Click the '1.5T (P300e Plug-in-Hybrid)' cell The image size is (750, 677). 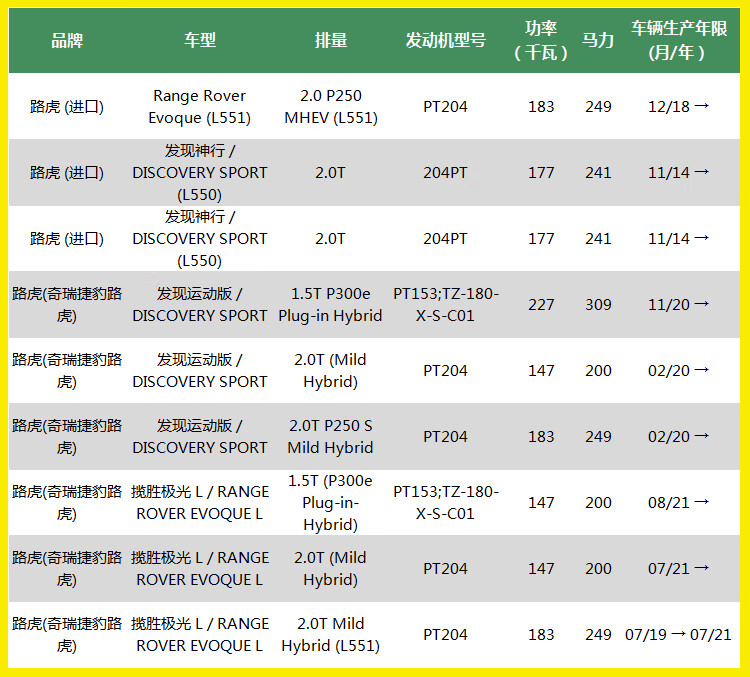(331, 503)
